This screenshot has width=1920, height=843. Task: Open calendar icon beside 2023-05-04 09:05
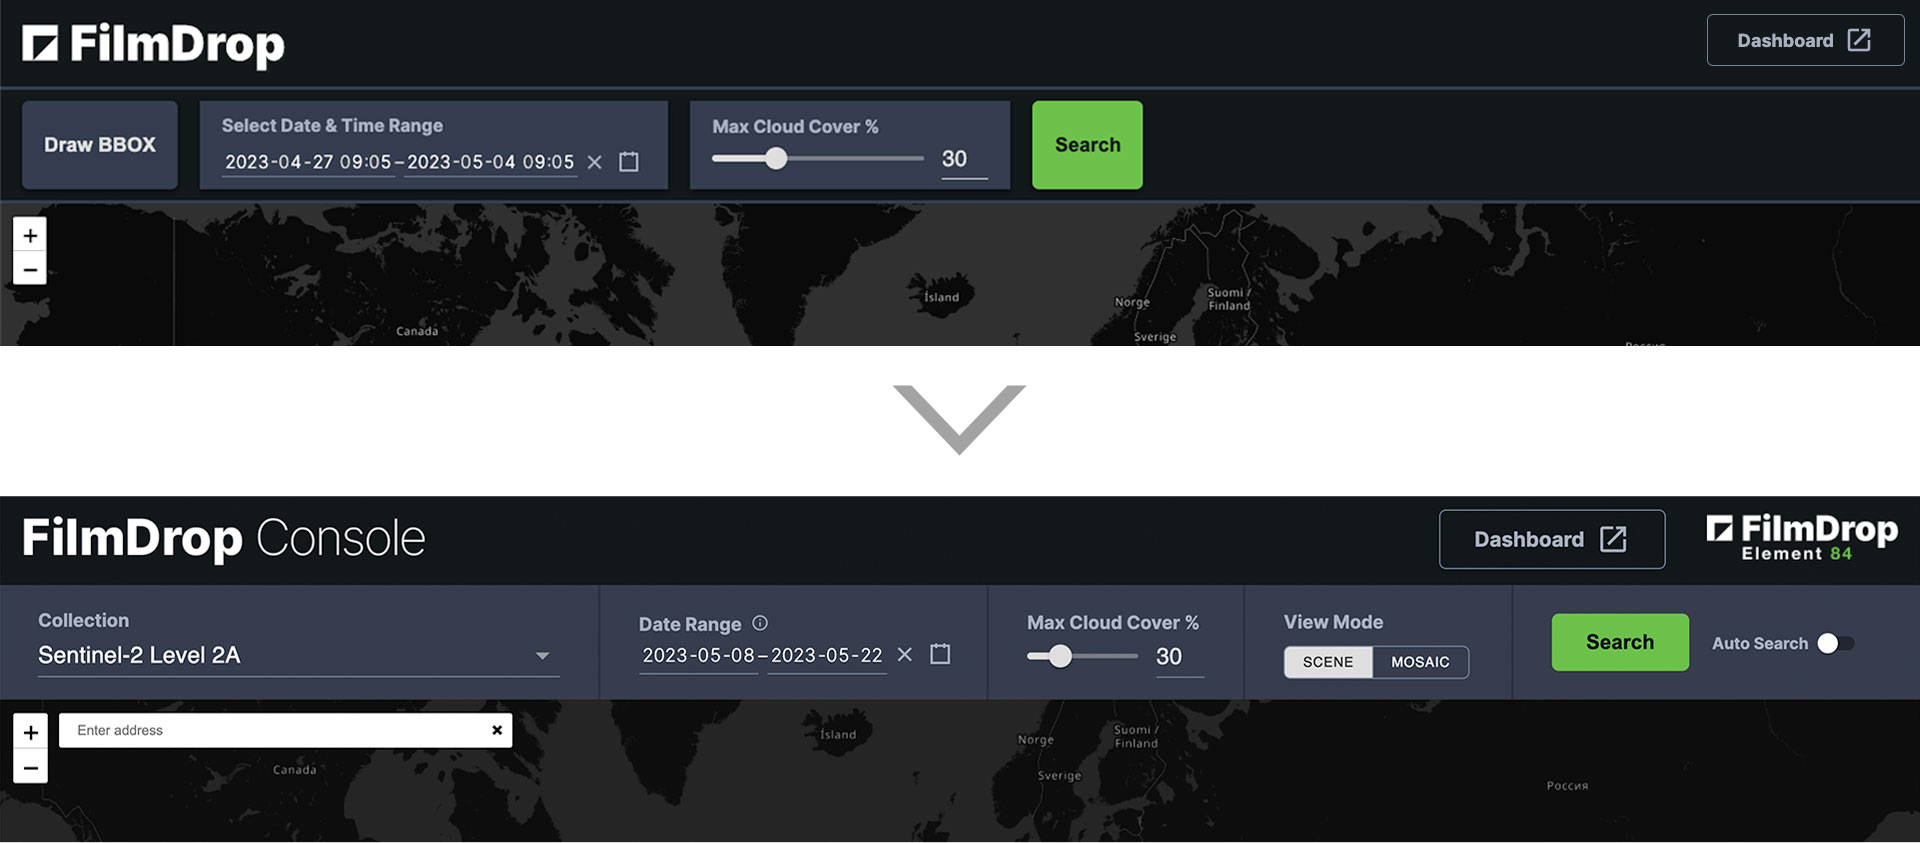point(629,161)
